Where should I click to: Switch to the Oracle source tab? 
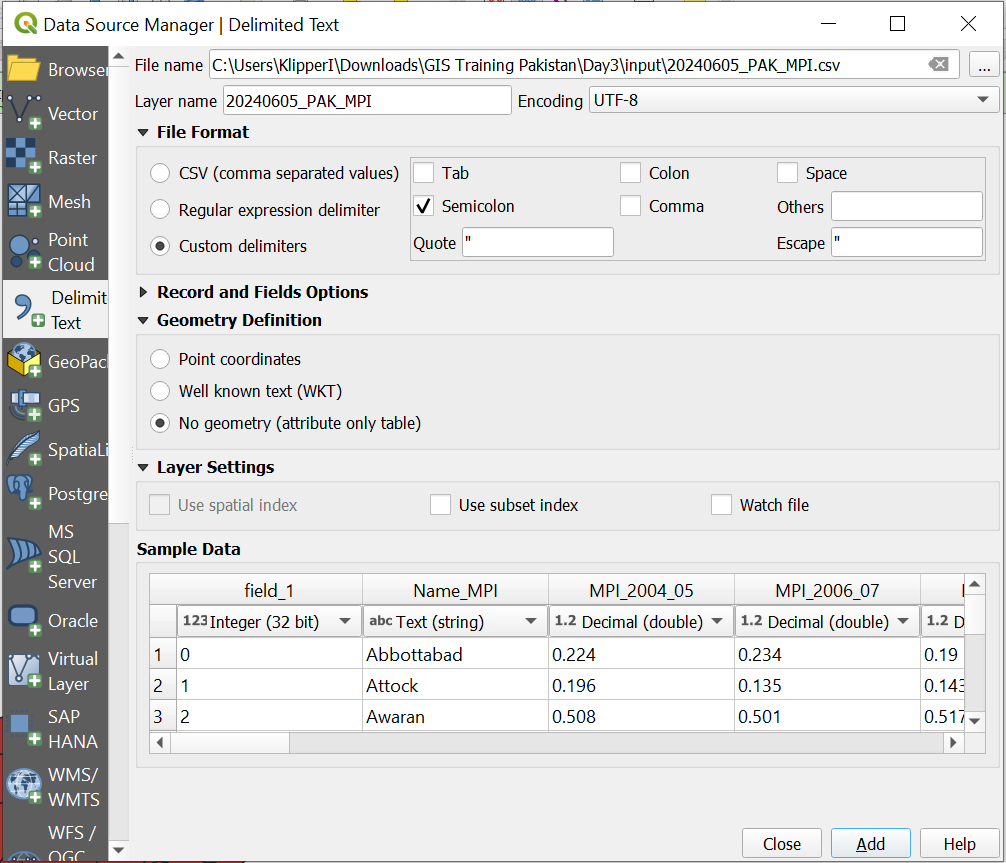click(x=55, y=620)
